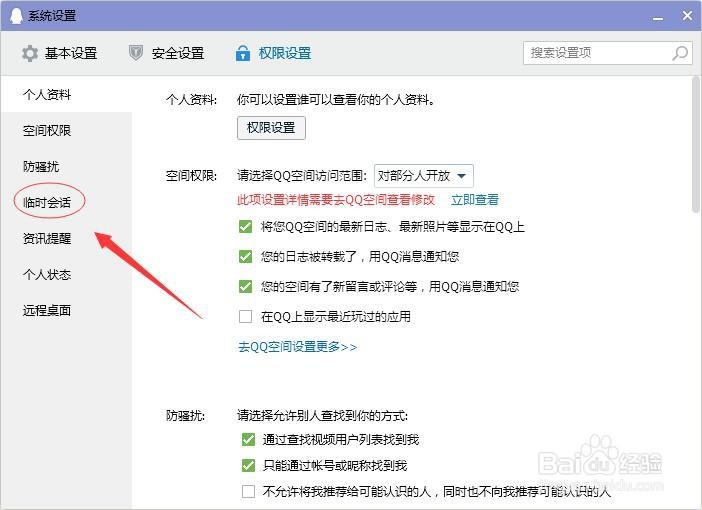Viewport: 702px width, 510px height.
Task: Click the 权限设置 button under 个人资料
Action: [x=271, y=128]
